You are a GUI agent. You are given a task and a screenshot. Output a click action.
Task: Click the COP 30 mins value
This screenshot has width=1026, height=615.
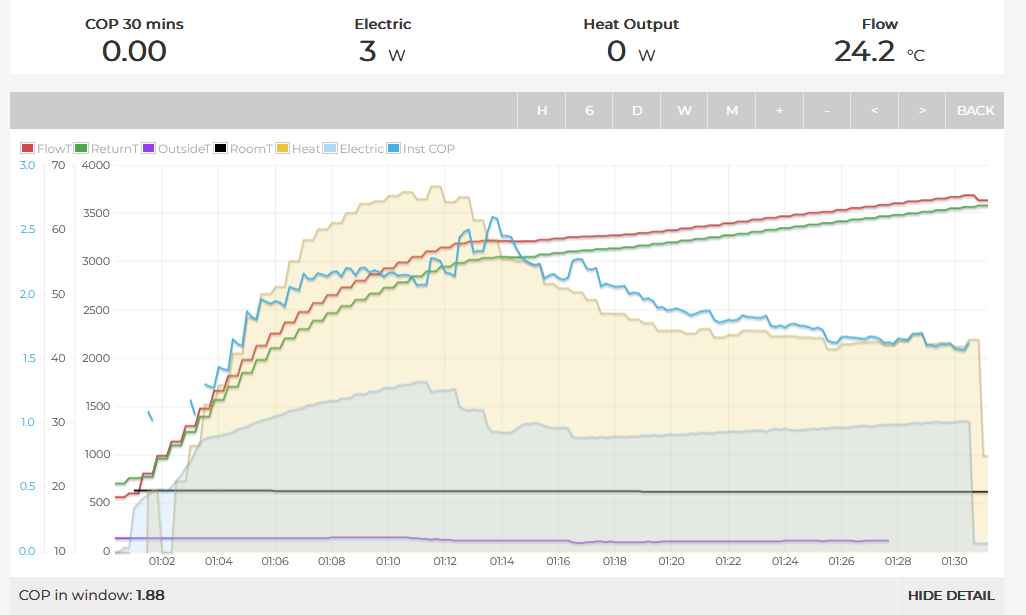[134, 52]
